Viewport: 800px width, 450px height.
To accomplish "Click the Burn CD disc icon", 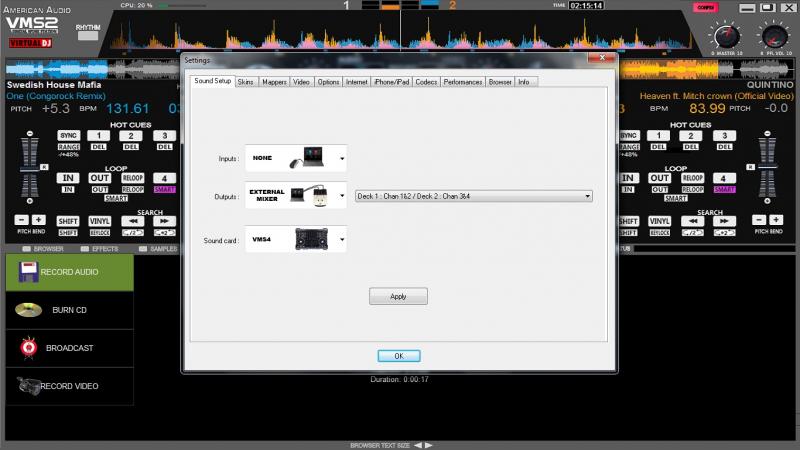I will [29, 310].
